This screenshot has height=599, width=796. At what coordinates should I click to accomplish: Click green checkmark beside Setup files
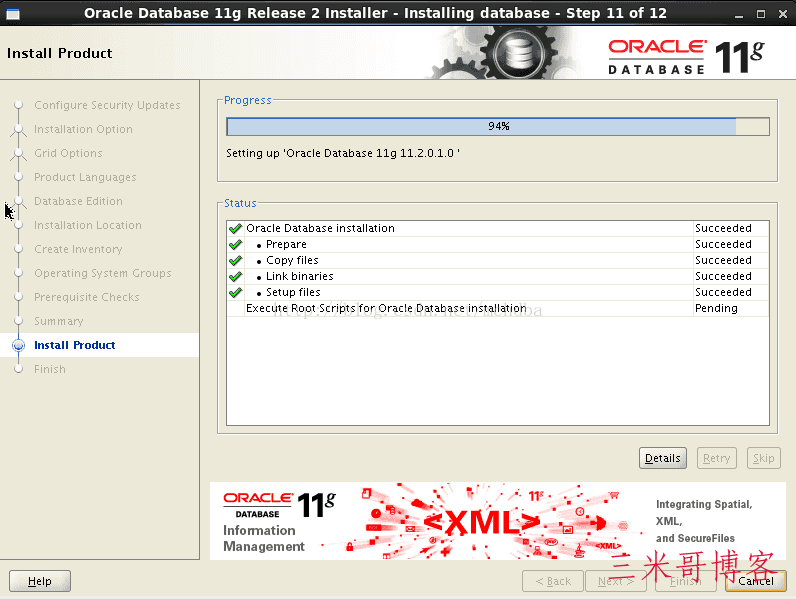[x=235, y=292]
